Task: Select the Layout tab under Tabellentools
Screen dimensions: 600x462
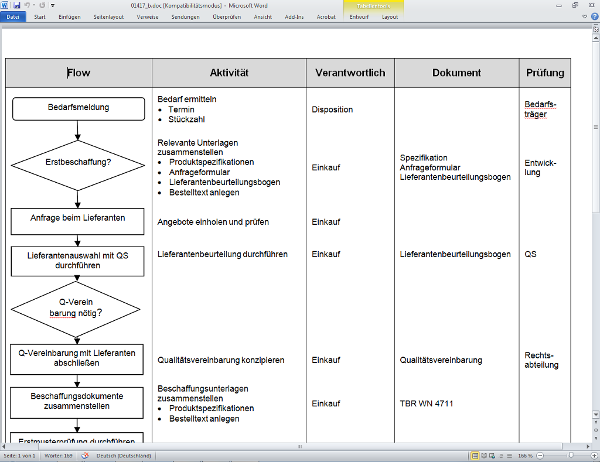Action: tap(391, 18)
